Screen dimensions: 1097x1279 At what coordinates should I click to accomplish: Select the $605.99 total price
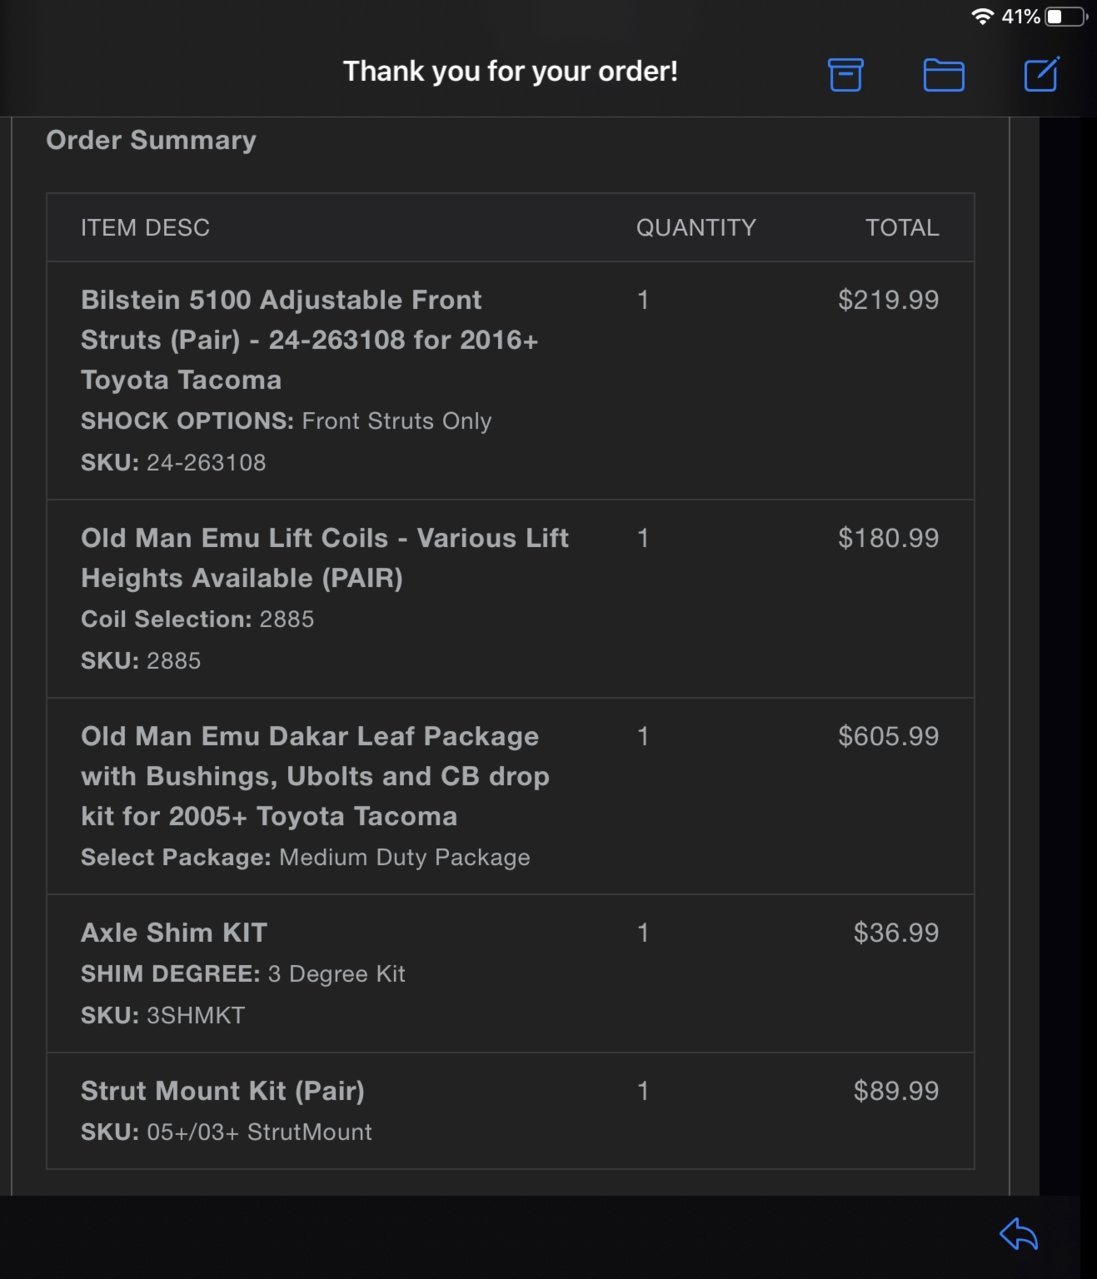[888, 737]
